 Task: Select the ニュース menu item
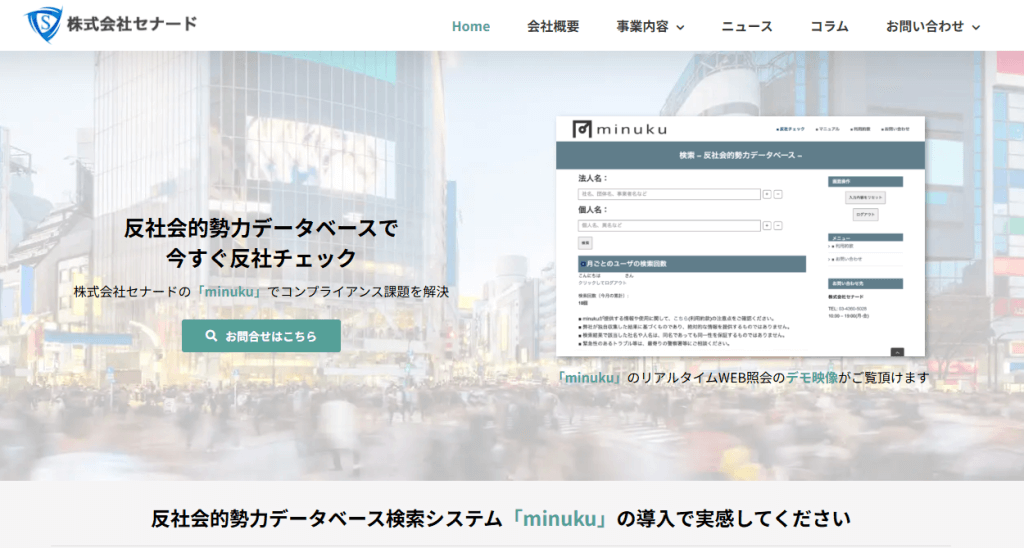coord(747,26)
